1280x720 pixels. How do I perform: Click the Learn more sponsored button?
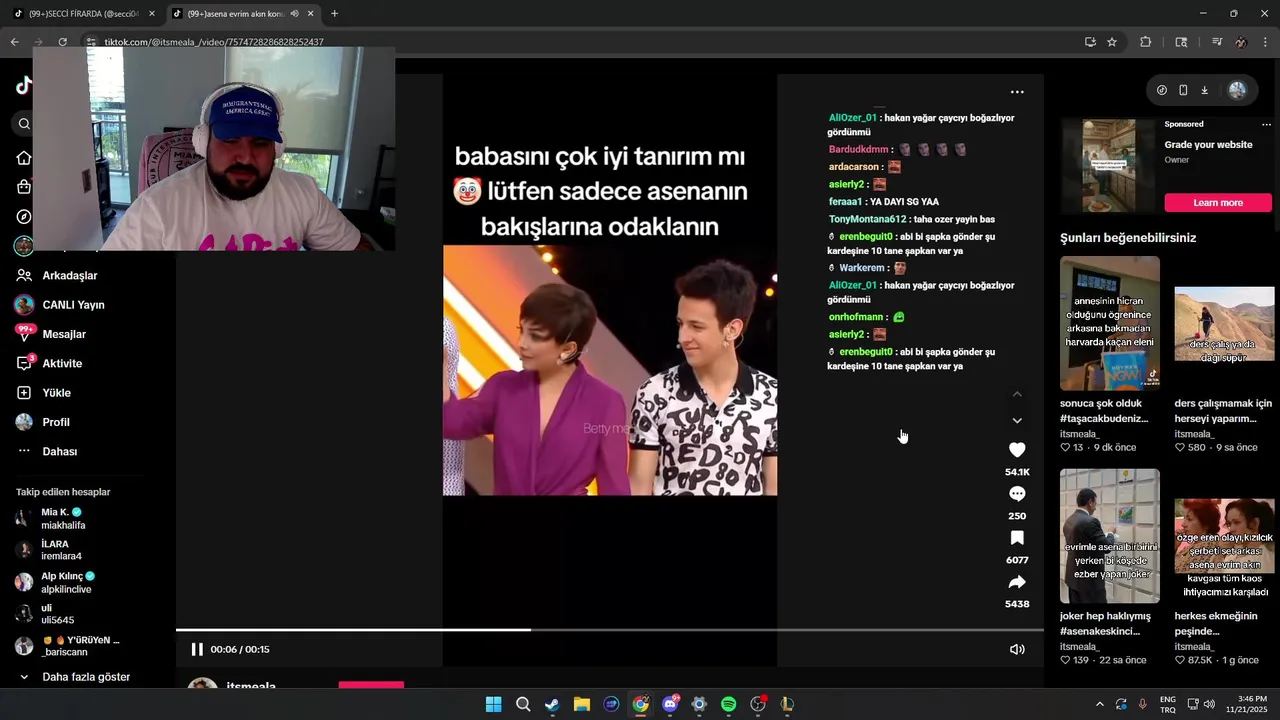click(1218, 203)
